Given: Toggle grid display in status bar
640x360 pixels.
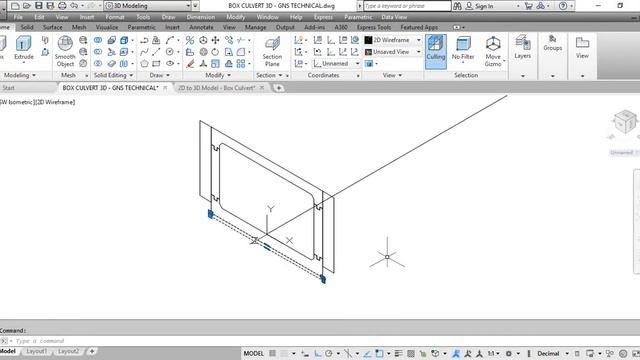Looking at the screenshot, I should 272,353.
